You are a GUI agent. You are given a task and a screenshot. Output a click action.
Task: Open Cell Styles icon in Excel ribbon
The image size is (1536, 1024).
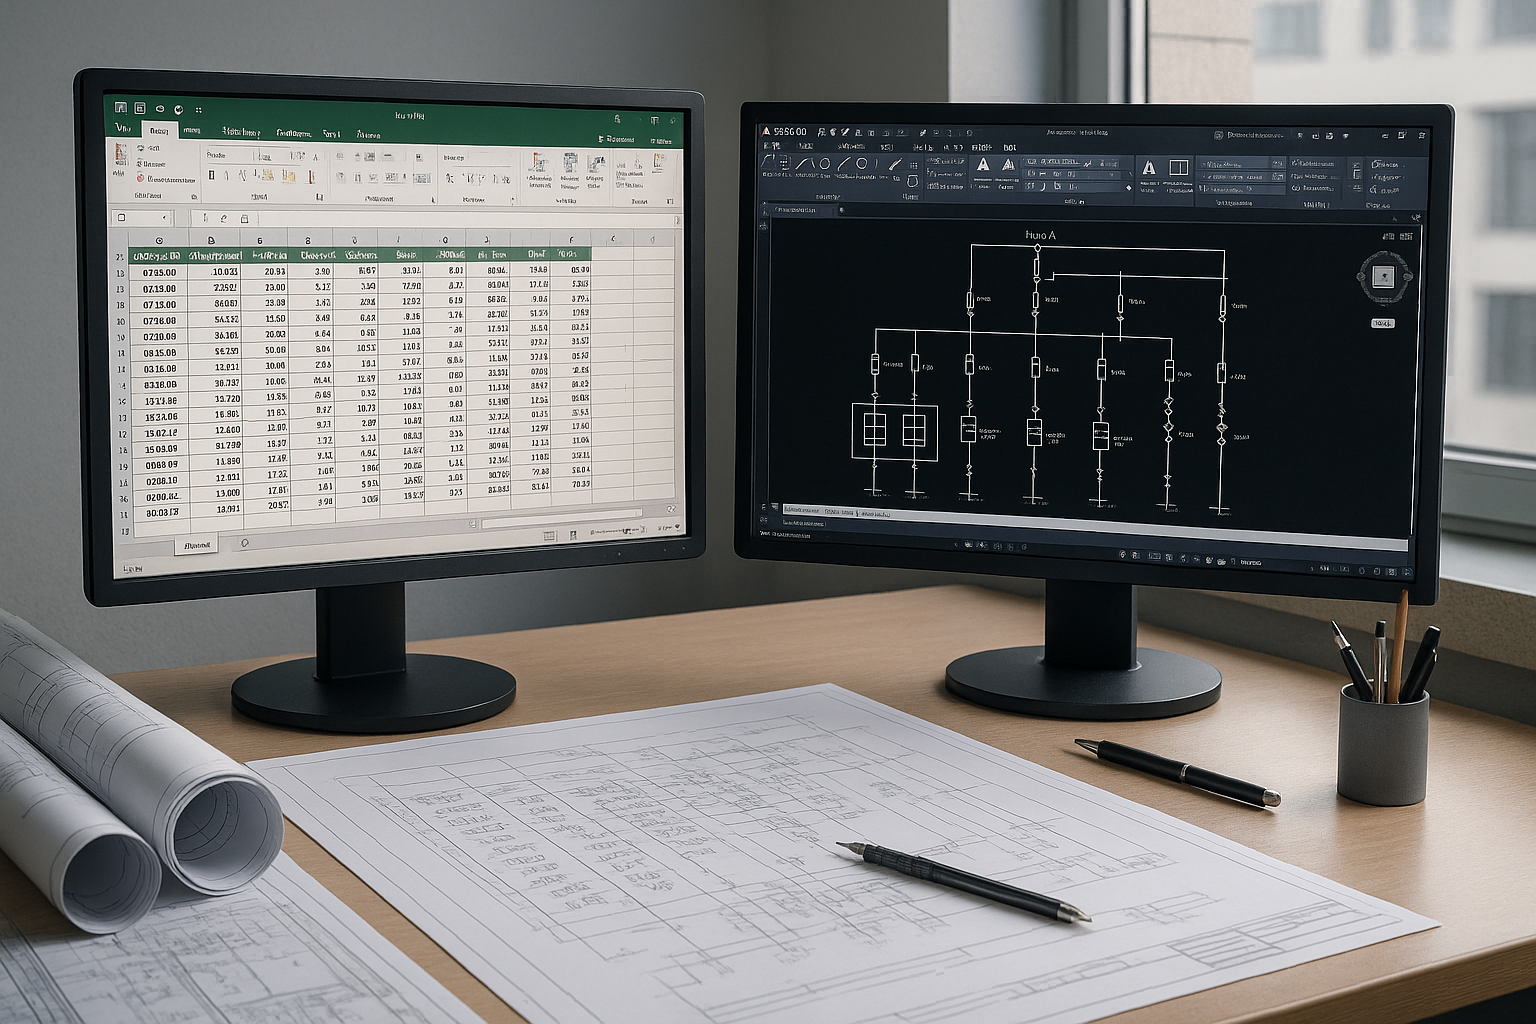click(596, 164)
